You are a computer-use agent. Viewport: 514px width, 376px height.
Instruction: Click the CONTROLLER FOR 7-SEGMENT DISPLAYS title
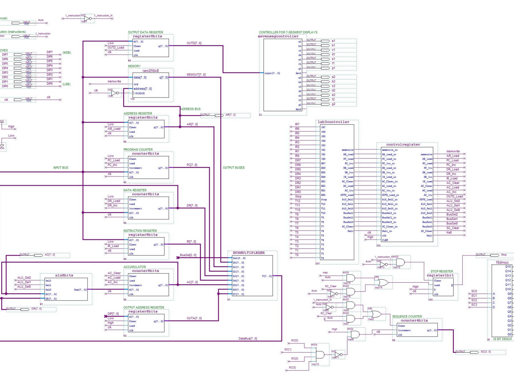pyautogui.click(x=288, y=32)
